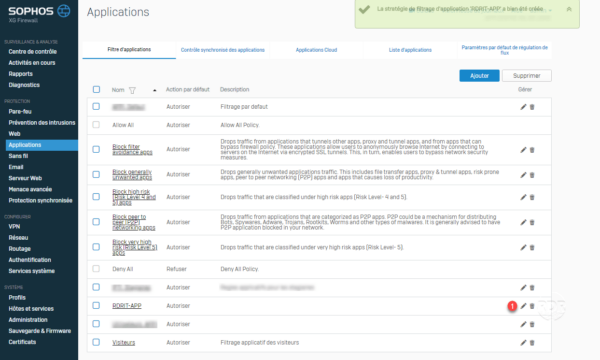
Task: Collapse the success notification with chevron
Action: click(x=569, y=9)
